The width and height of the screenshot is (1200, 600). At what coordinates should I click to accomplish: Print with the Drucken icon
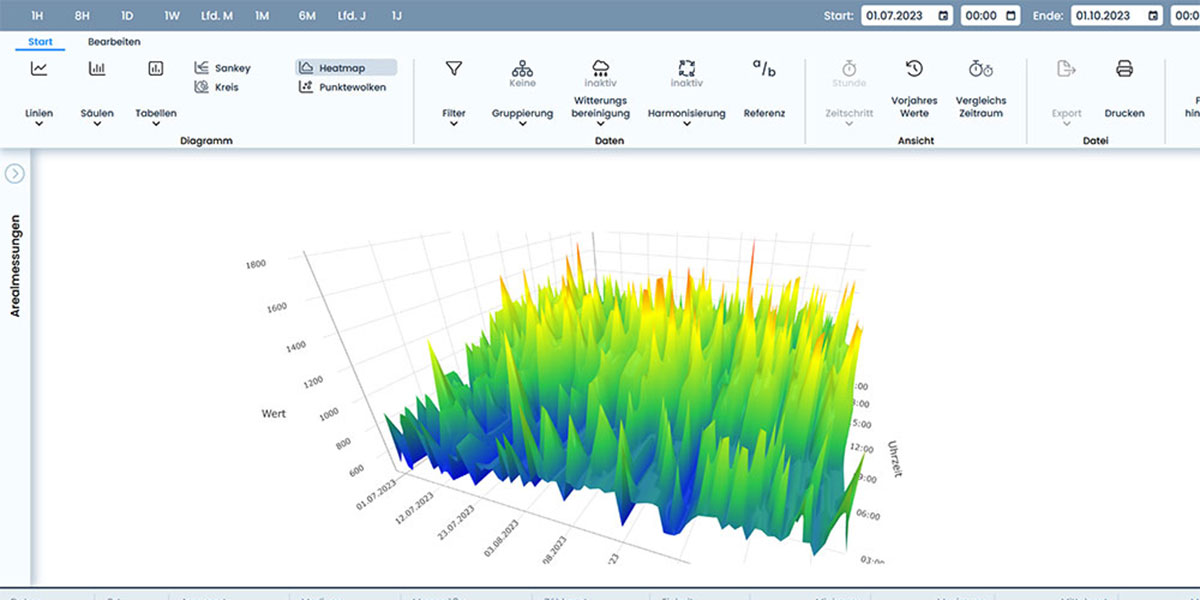tap(1124, 68)
